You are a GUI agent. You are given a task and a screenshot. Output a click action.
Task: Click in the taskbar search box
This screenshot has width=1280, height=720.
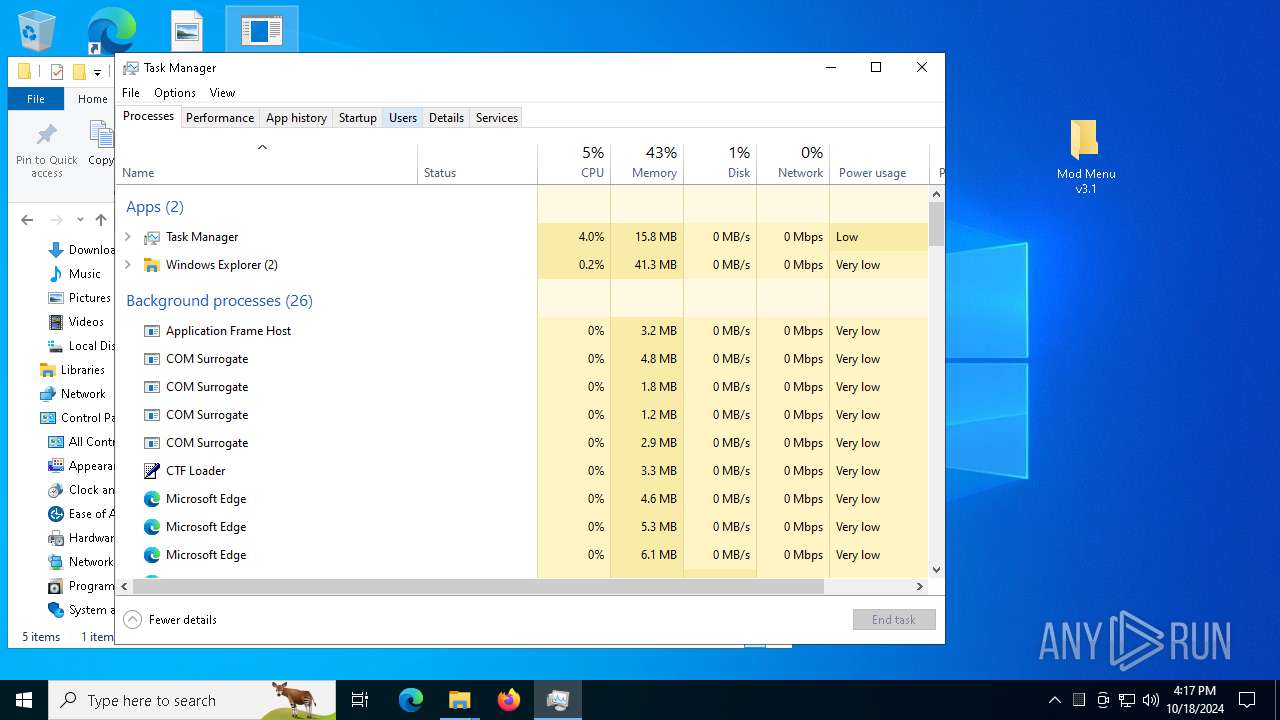click(192, 700)
